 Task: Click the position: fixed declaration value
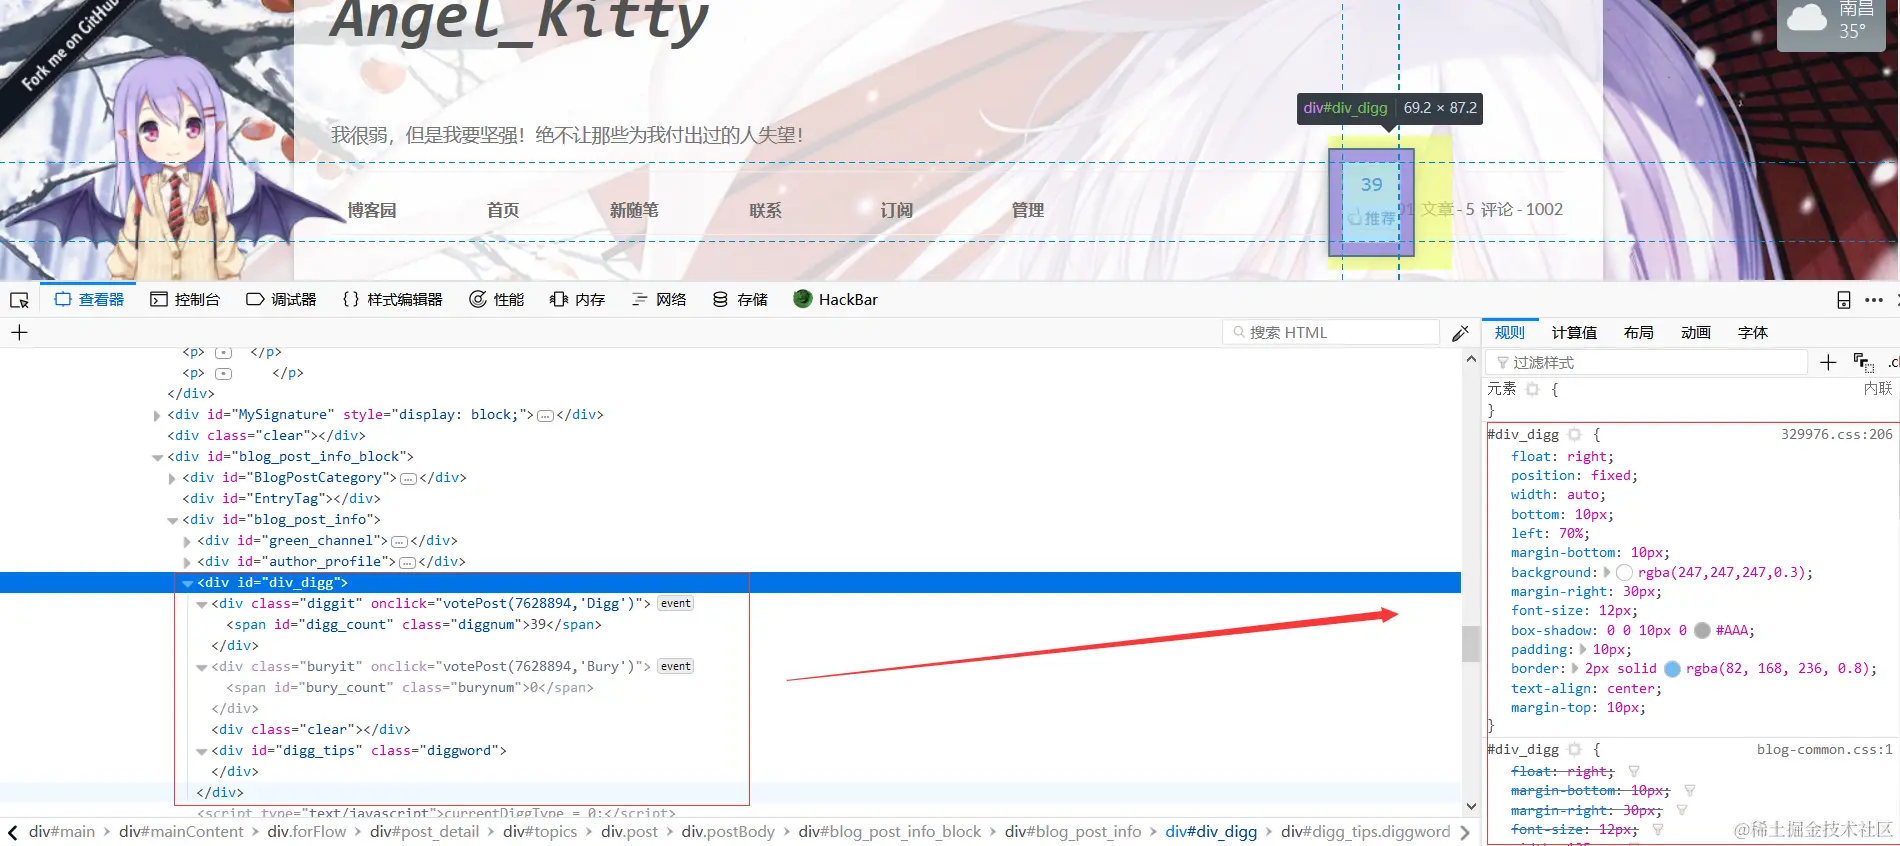[x=1610, y=475]
